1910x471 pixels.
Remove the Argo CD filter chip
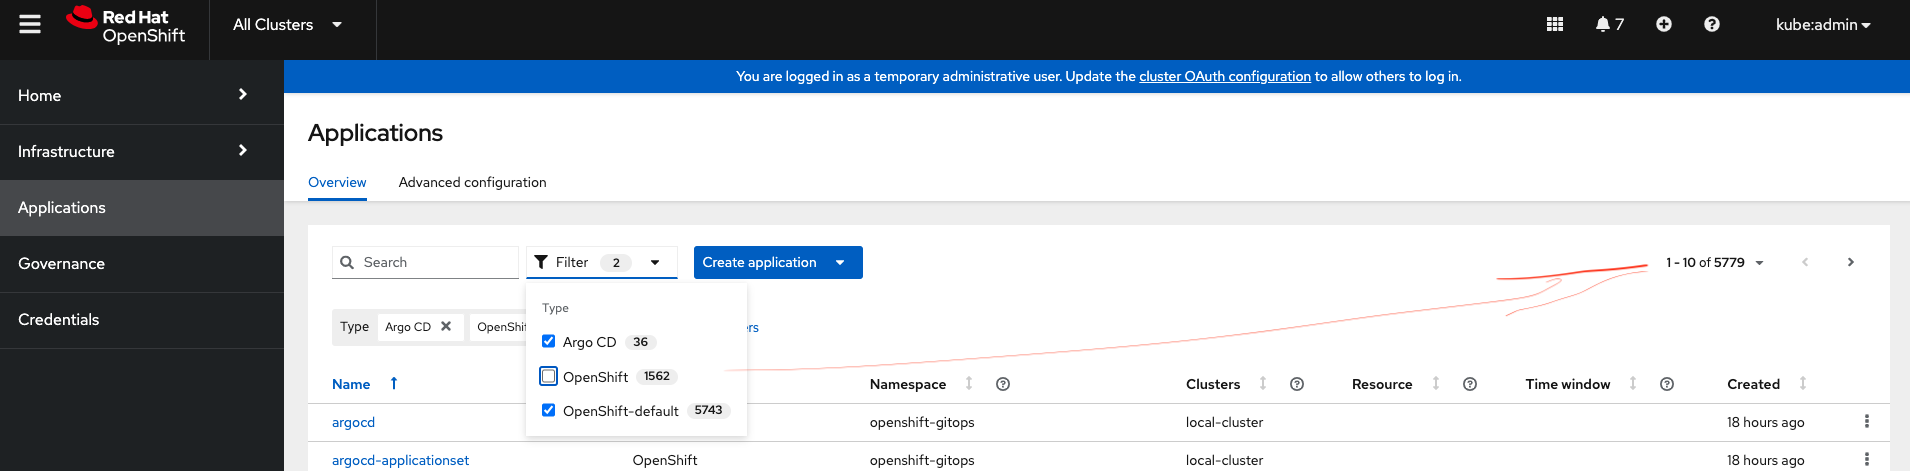point(446,326)
